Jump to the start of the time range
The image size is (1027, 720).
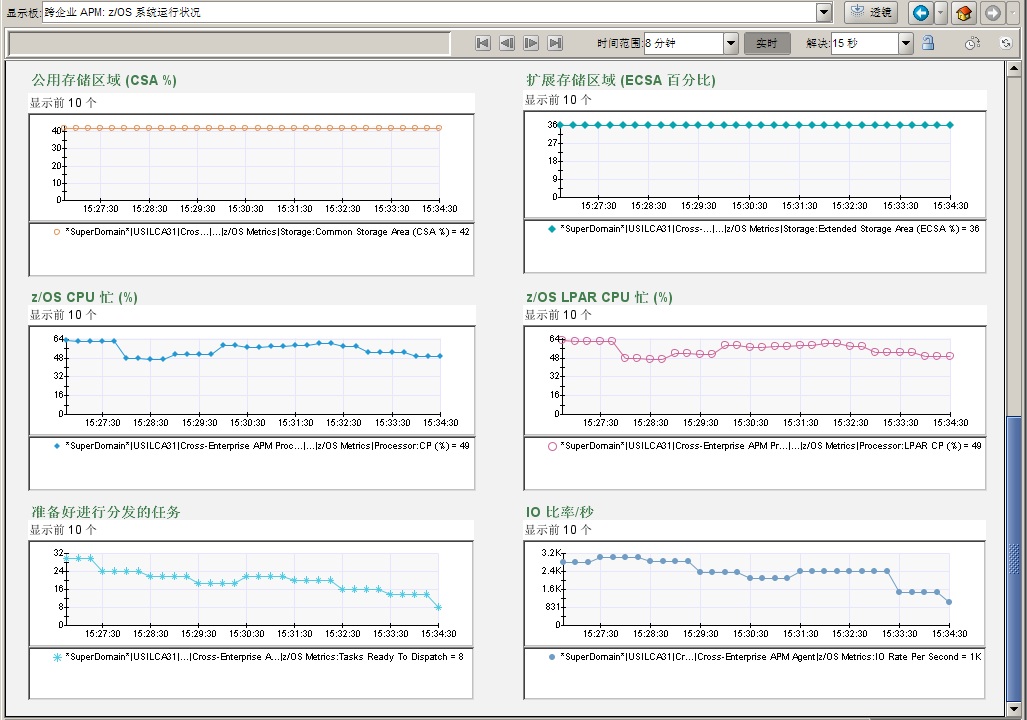483,43
